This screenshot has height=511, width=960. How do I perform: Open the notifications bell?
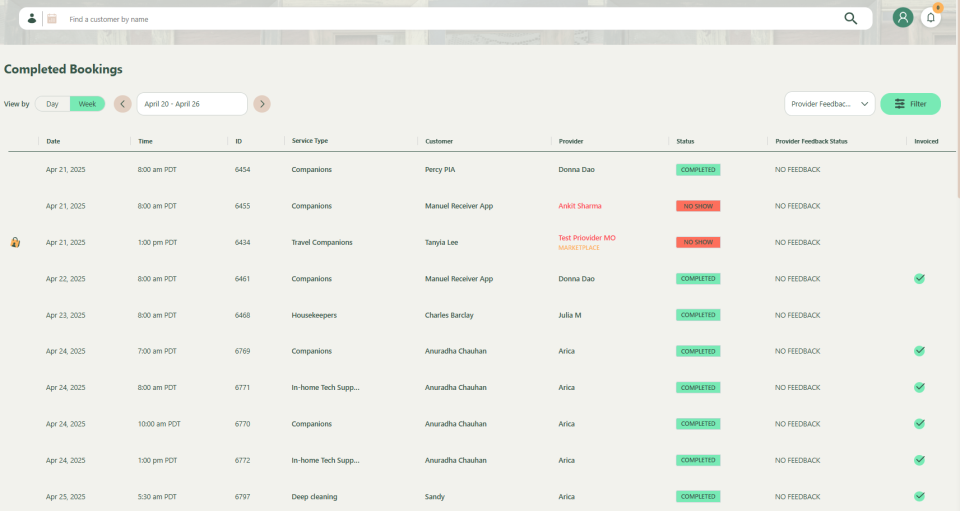coord(931,18)
